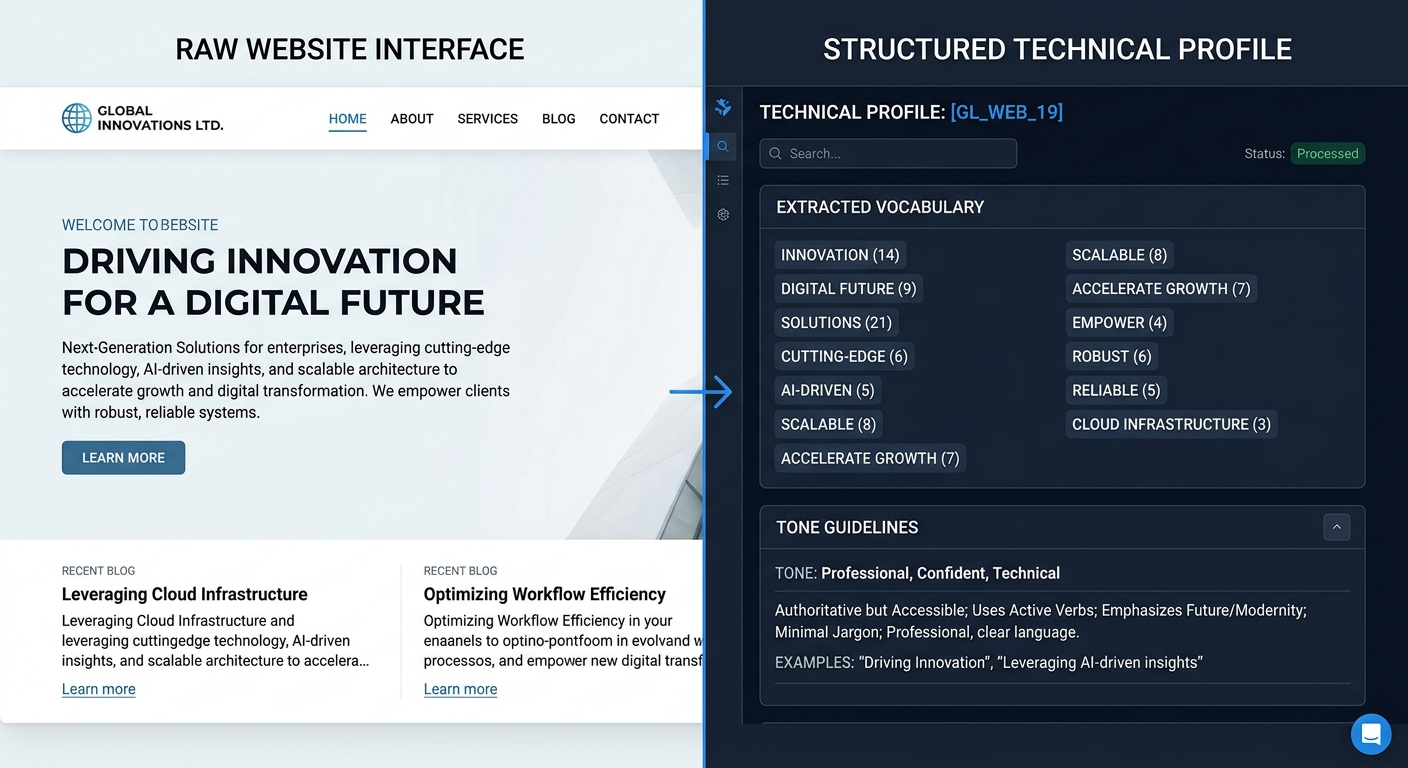Screen dimensions: 1408x768
Task: Click the bird logo icon in dark sidebar
Action: pyautogui.click(x=723, y=108)
